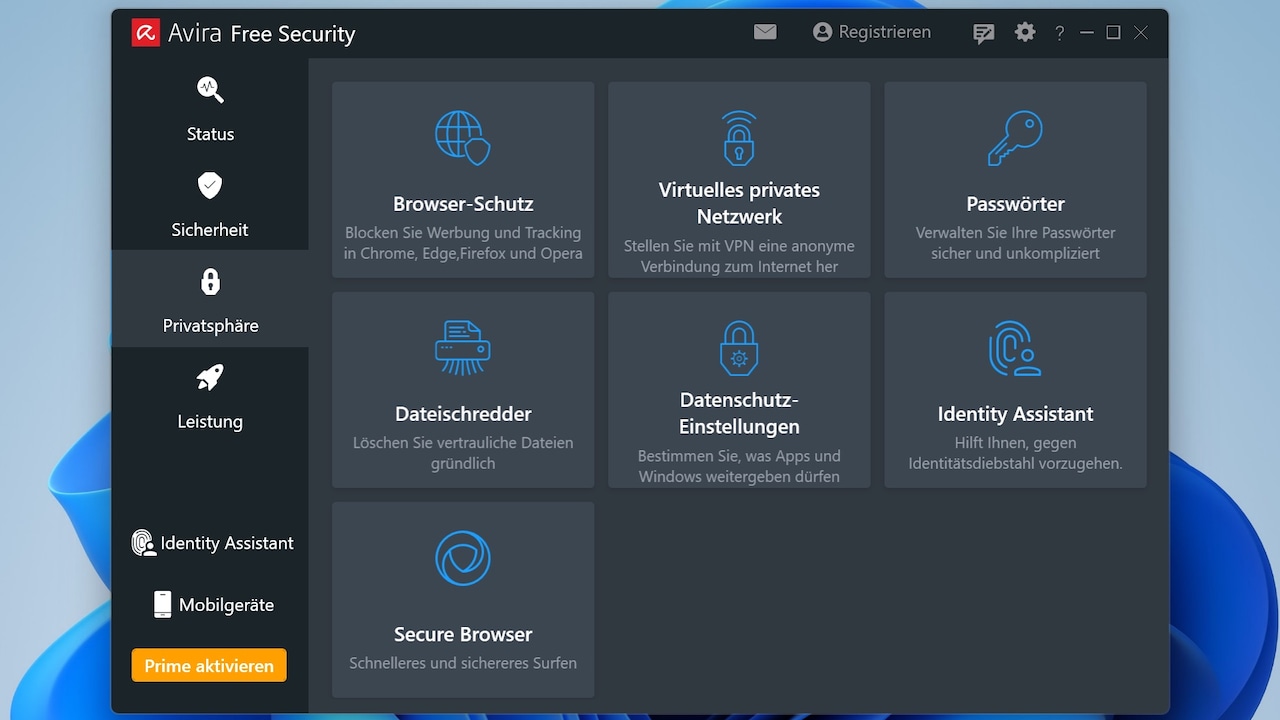The width and height of the screenshot is (1280, 720).
Task: Open Identity Assistant sidebar text link
Action: point(227,543)
